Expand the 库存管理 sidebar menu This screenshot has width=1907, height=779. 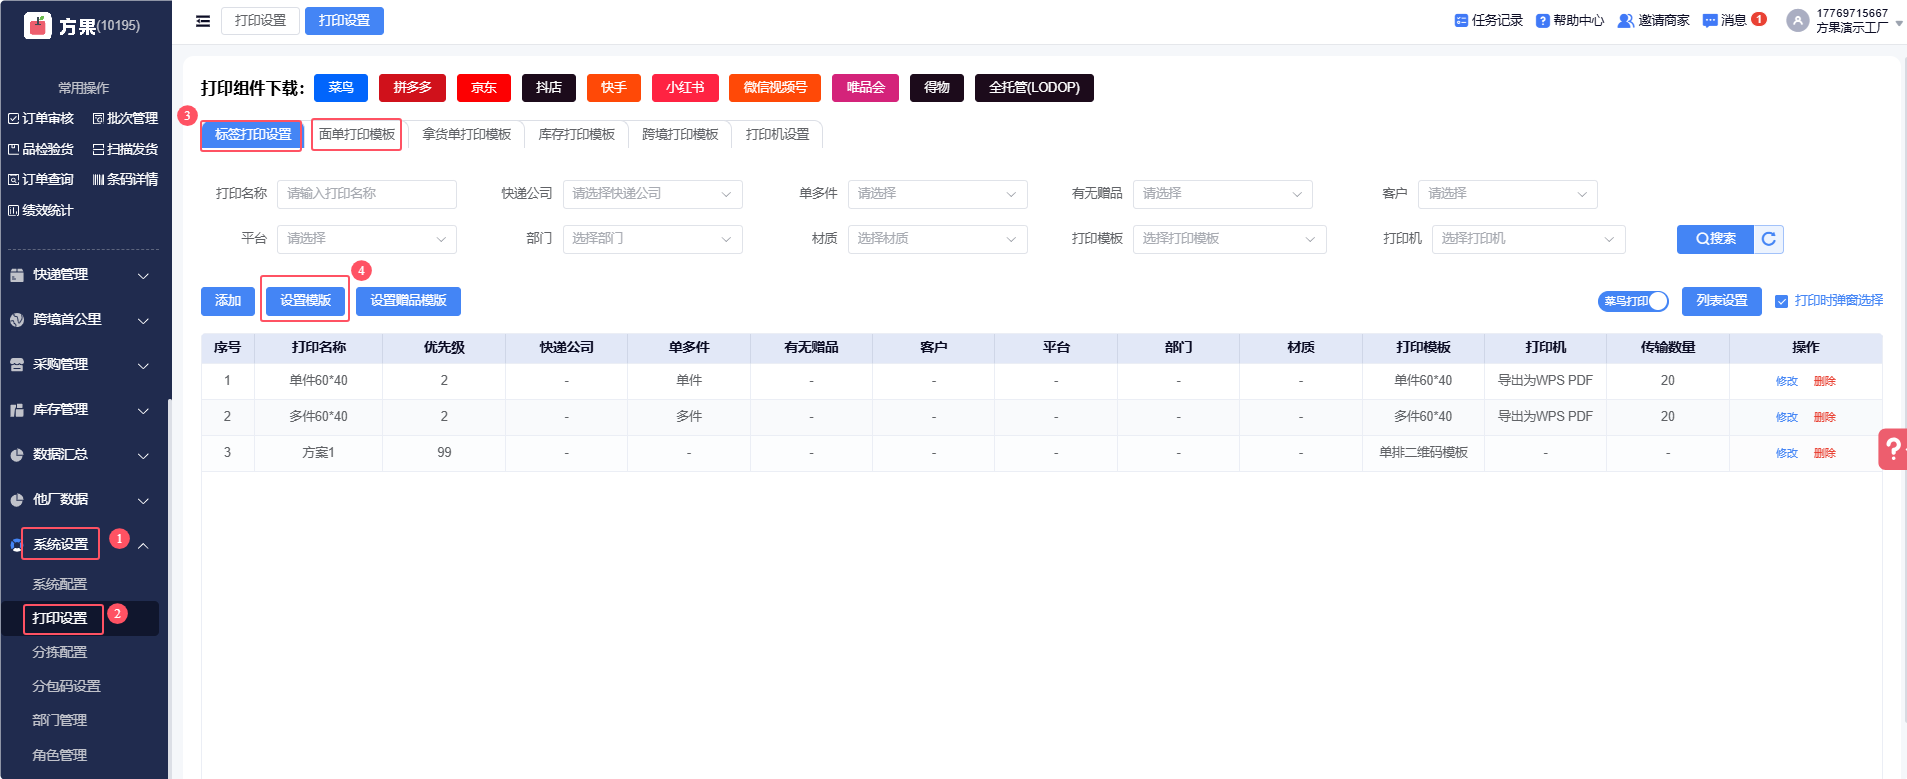[80, 410]
